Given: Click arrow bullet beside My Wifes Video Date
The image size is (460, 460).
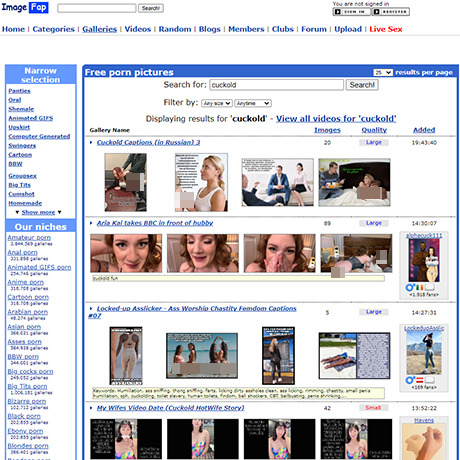Looking at the screenshot, I should click(91, 408).
